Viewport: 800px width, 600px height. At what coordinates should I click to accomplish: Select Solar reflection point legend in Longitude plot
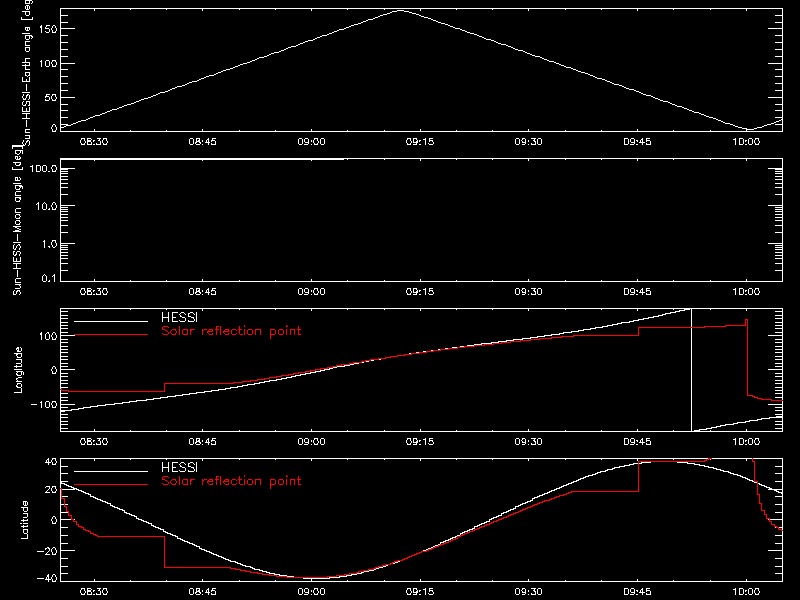231,331
